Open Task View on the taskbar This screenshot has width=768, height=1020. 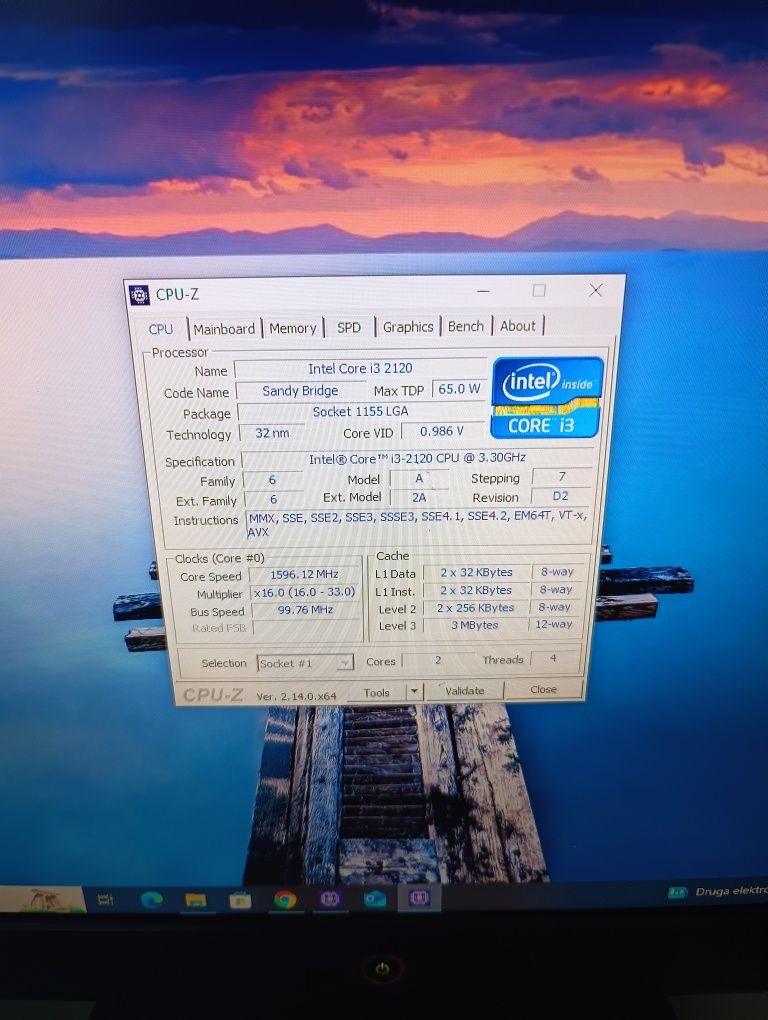pos(104,900)
